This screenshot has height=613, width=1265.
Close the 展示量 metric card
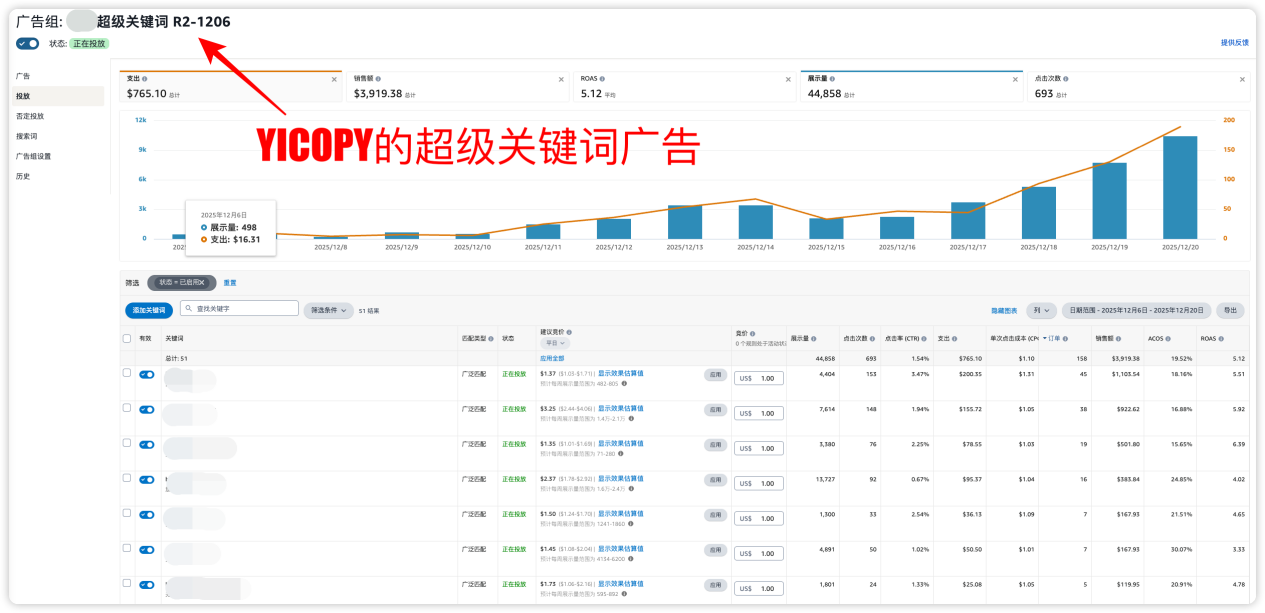pos(1015,79)
